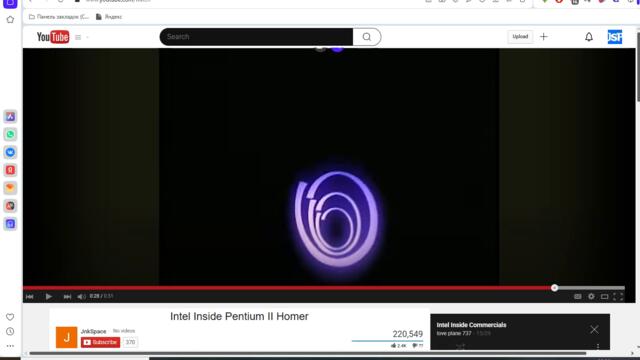This screenshot has width=640, height=360.
Task: Mute the video volume
Action: [81, 297]
